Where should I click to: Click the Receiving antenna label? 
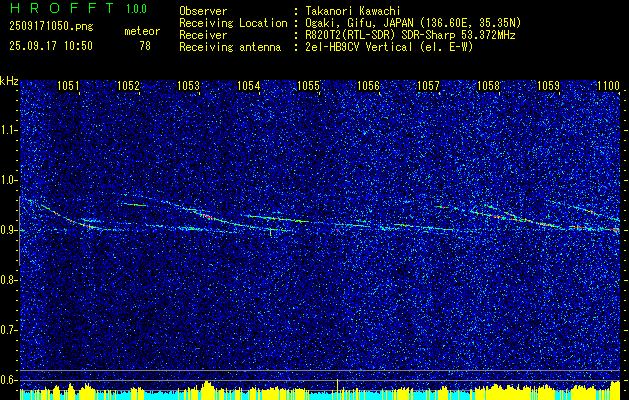pos(230,47)
